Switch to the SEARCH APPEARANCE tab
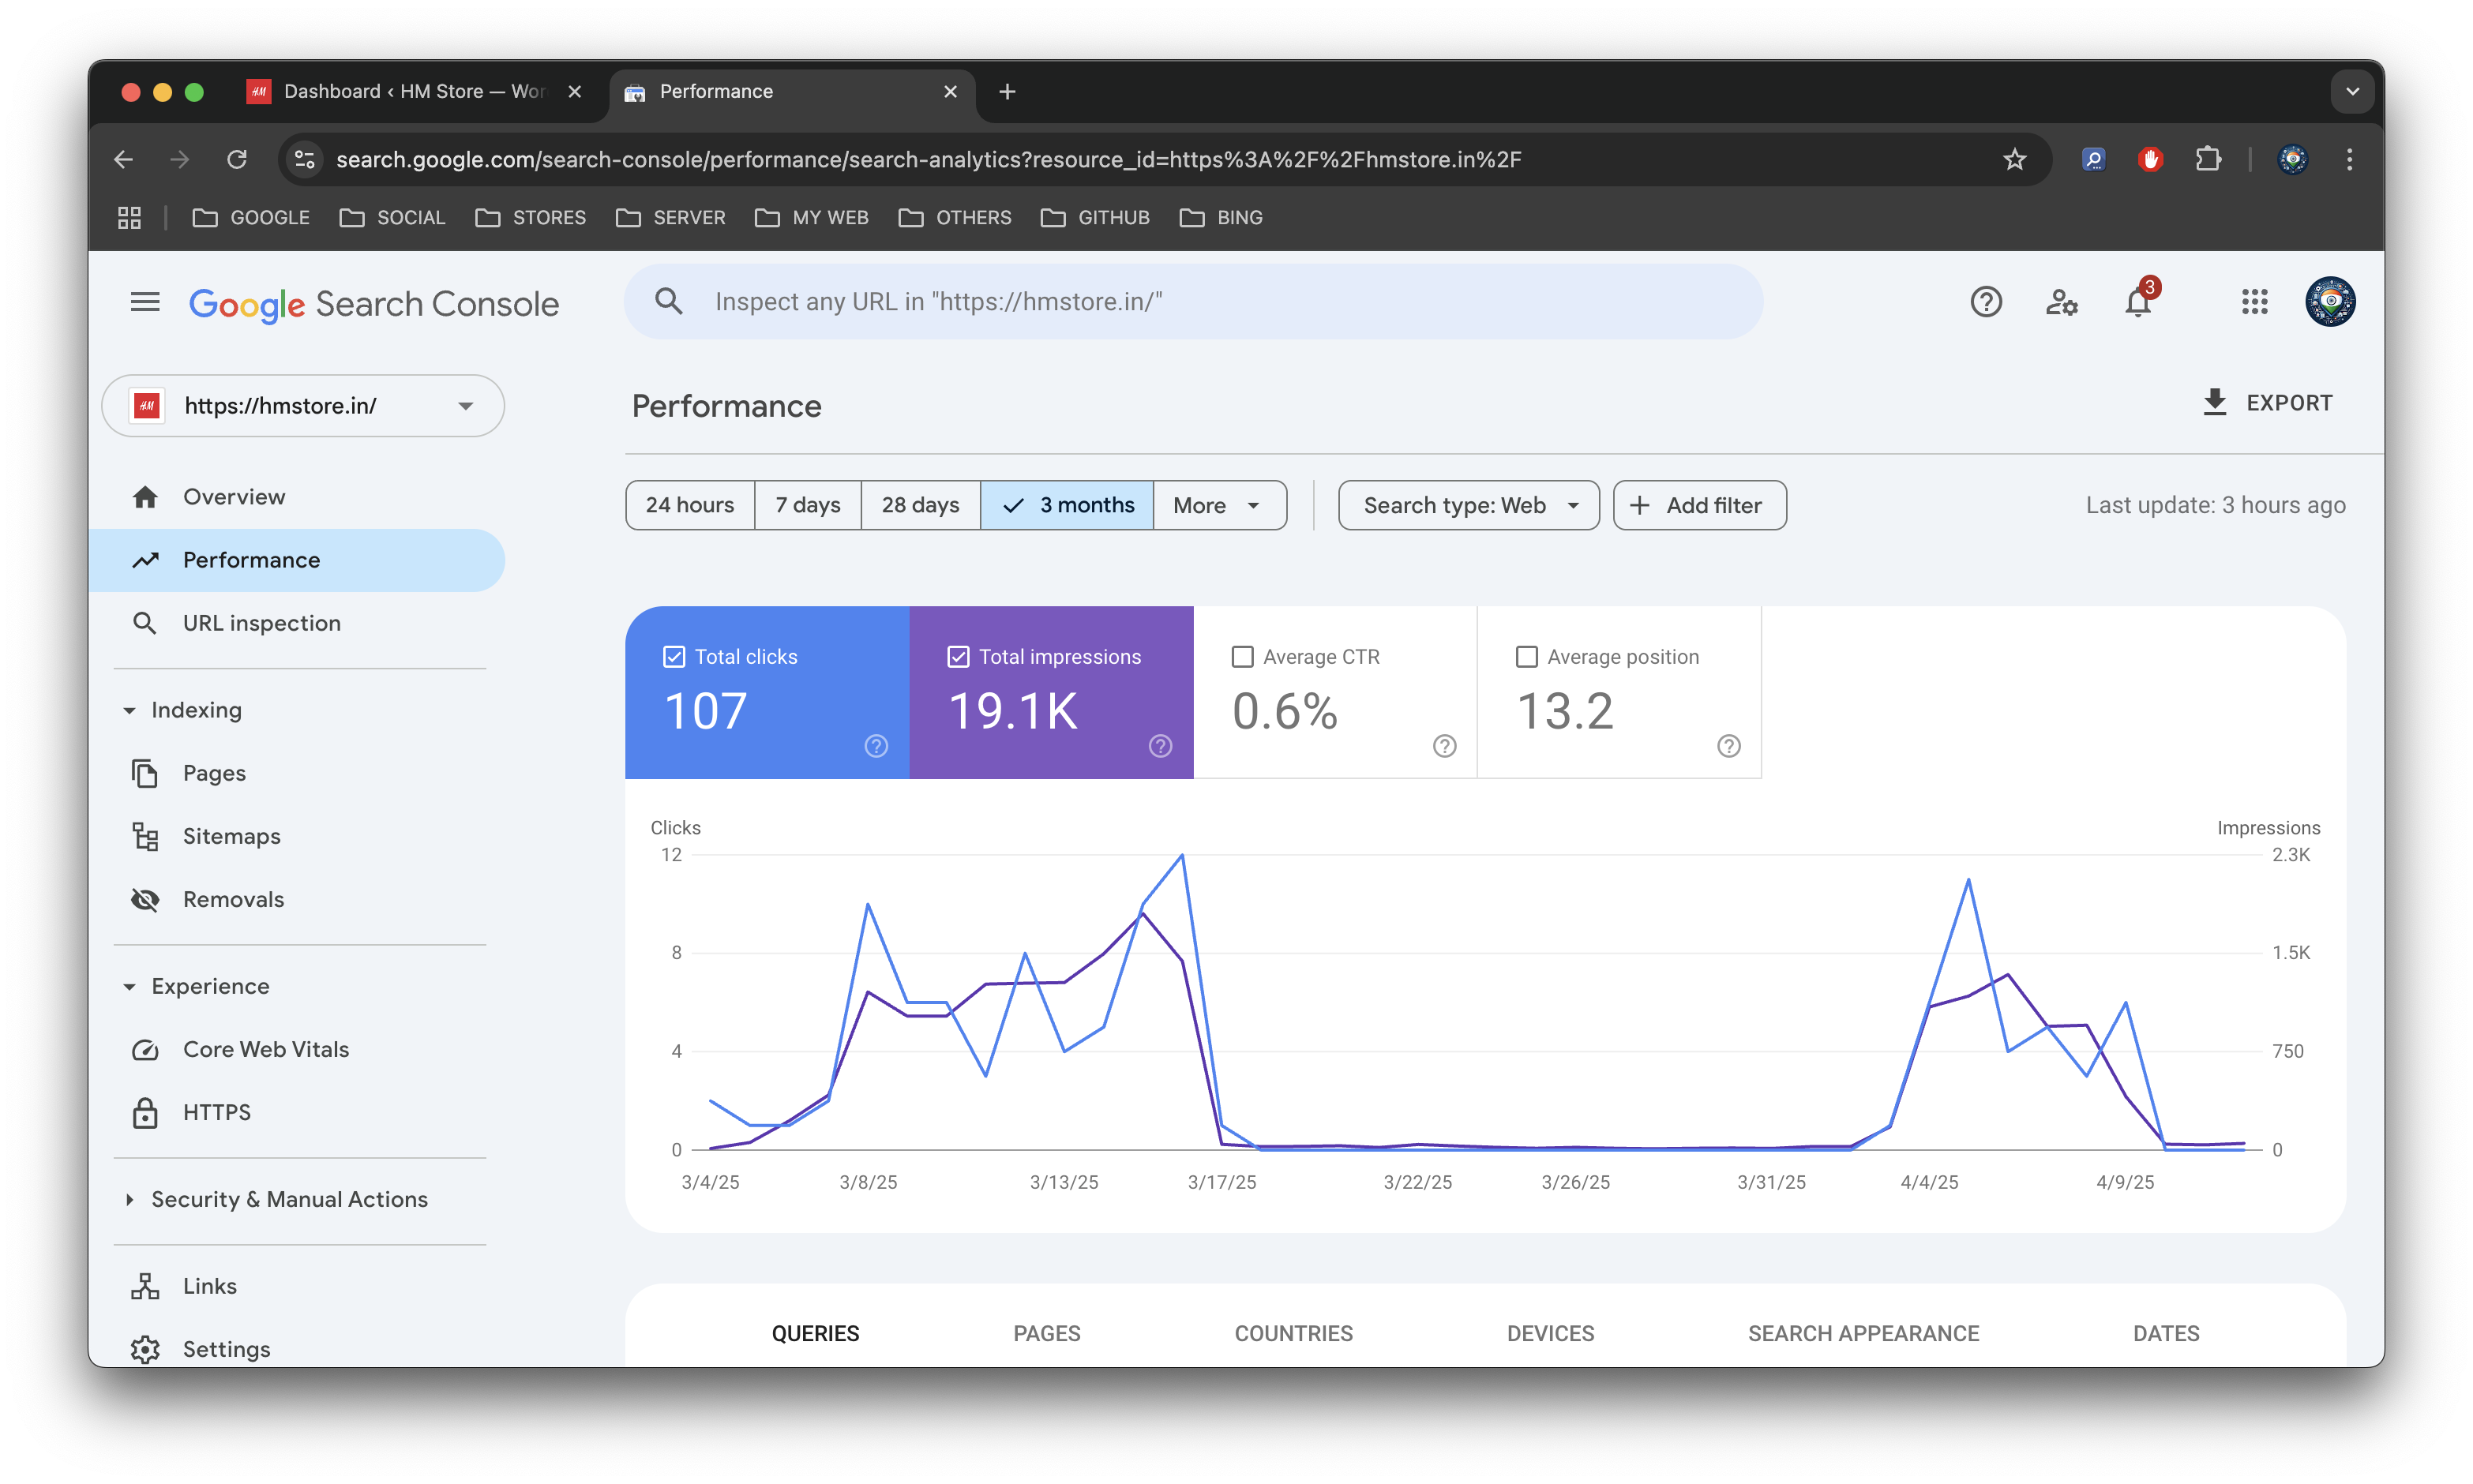2473x1484 pixels. (1863, 1334)
